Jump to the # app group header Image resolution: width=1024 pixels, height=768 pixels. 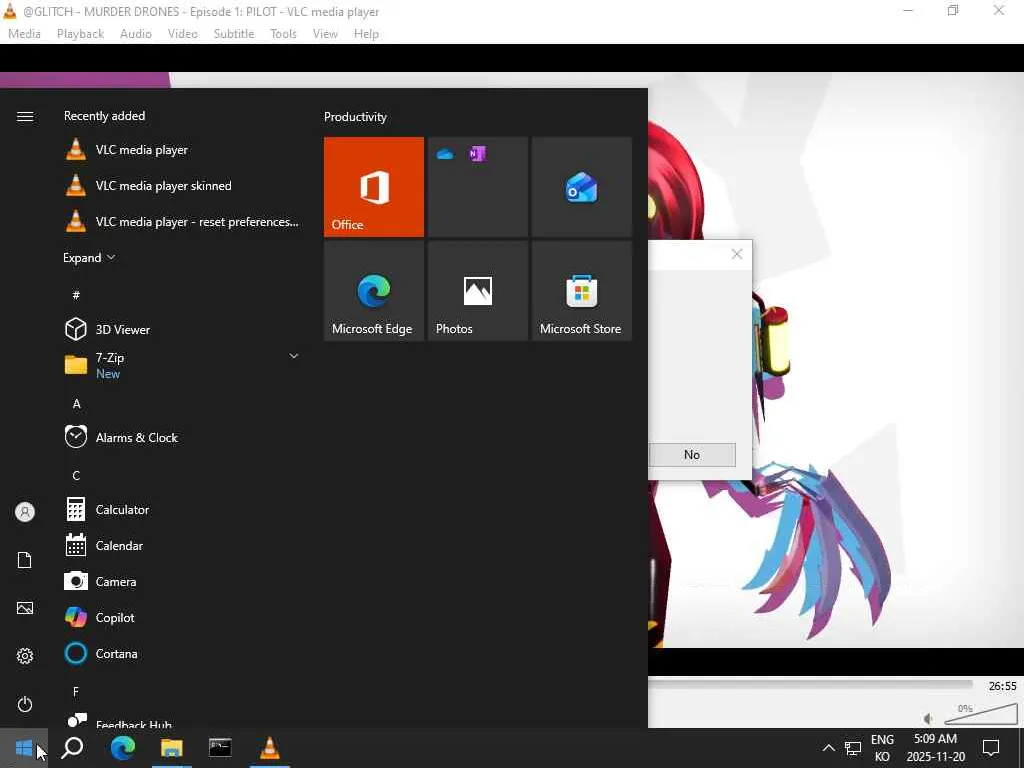point(76,295)
